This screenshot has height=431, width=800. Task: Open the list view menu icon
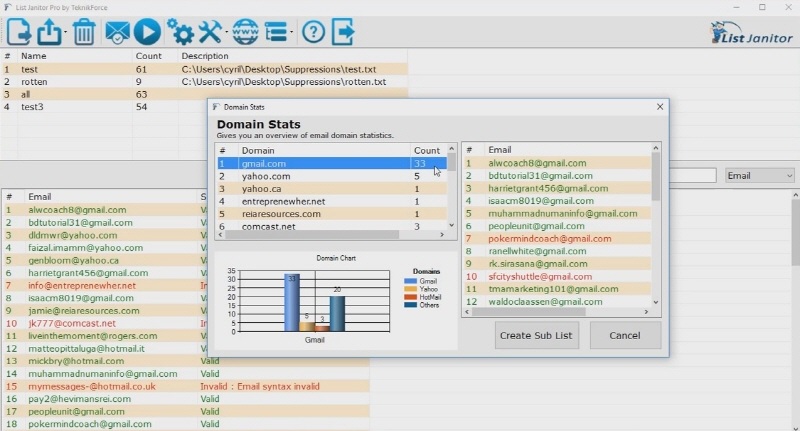click(276, 32)
